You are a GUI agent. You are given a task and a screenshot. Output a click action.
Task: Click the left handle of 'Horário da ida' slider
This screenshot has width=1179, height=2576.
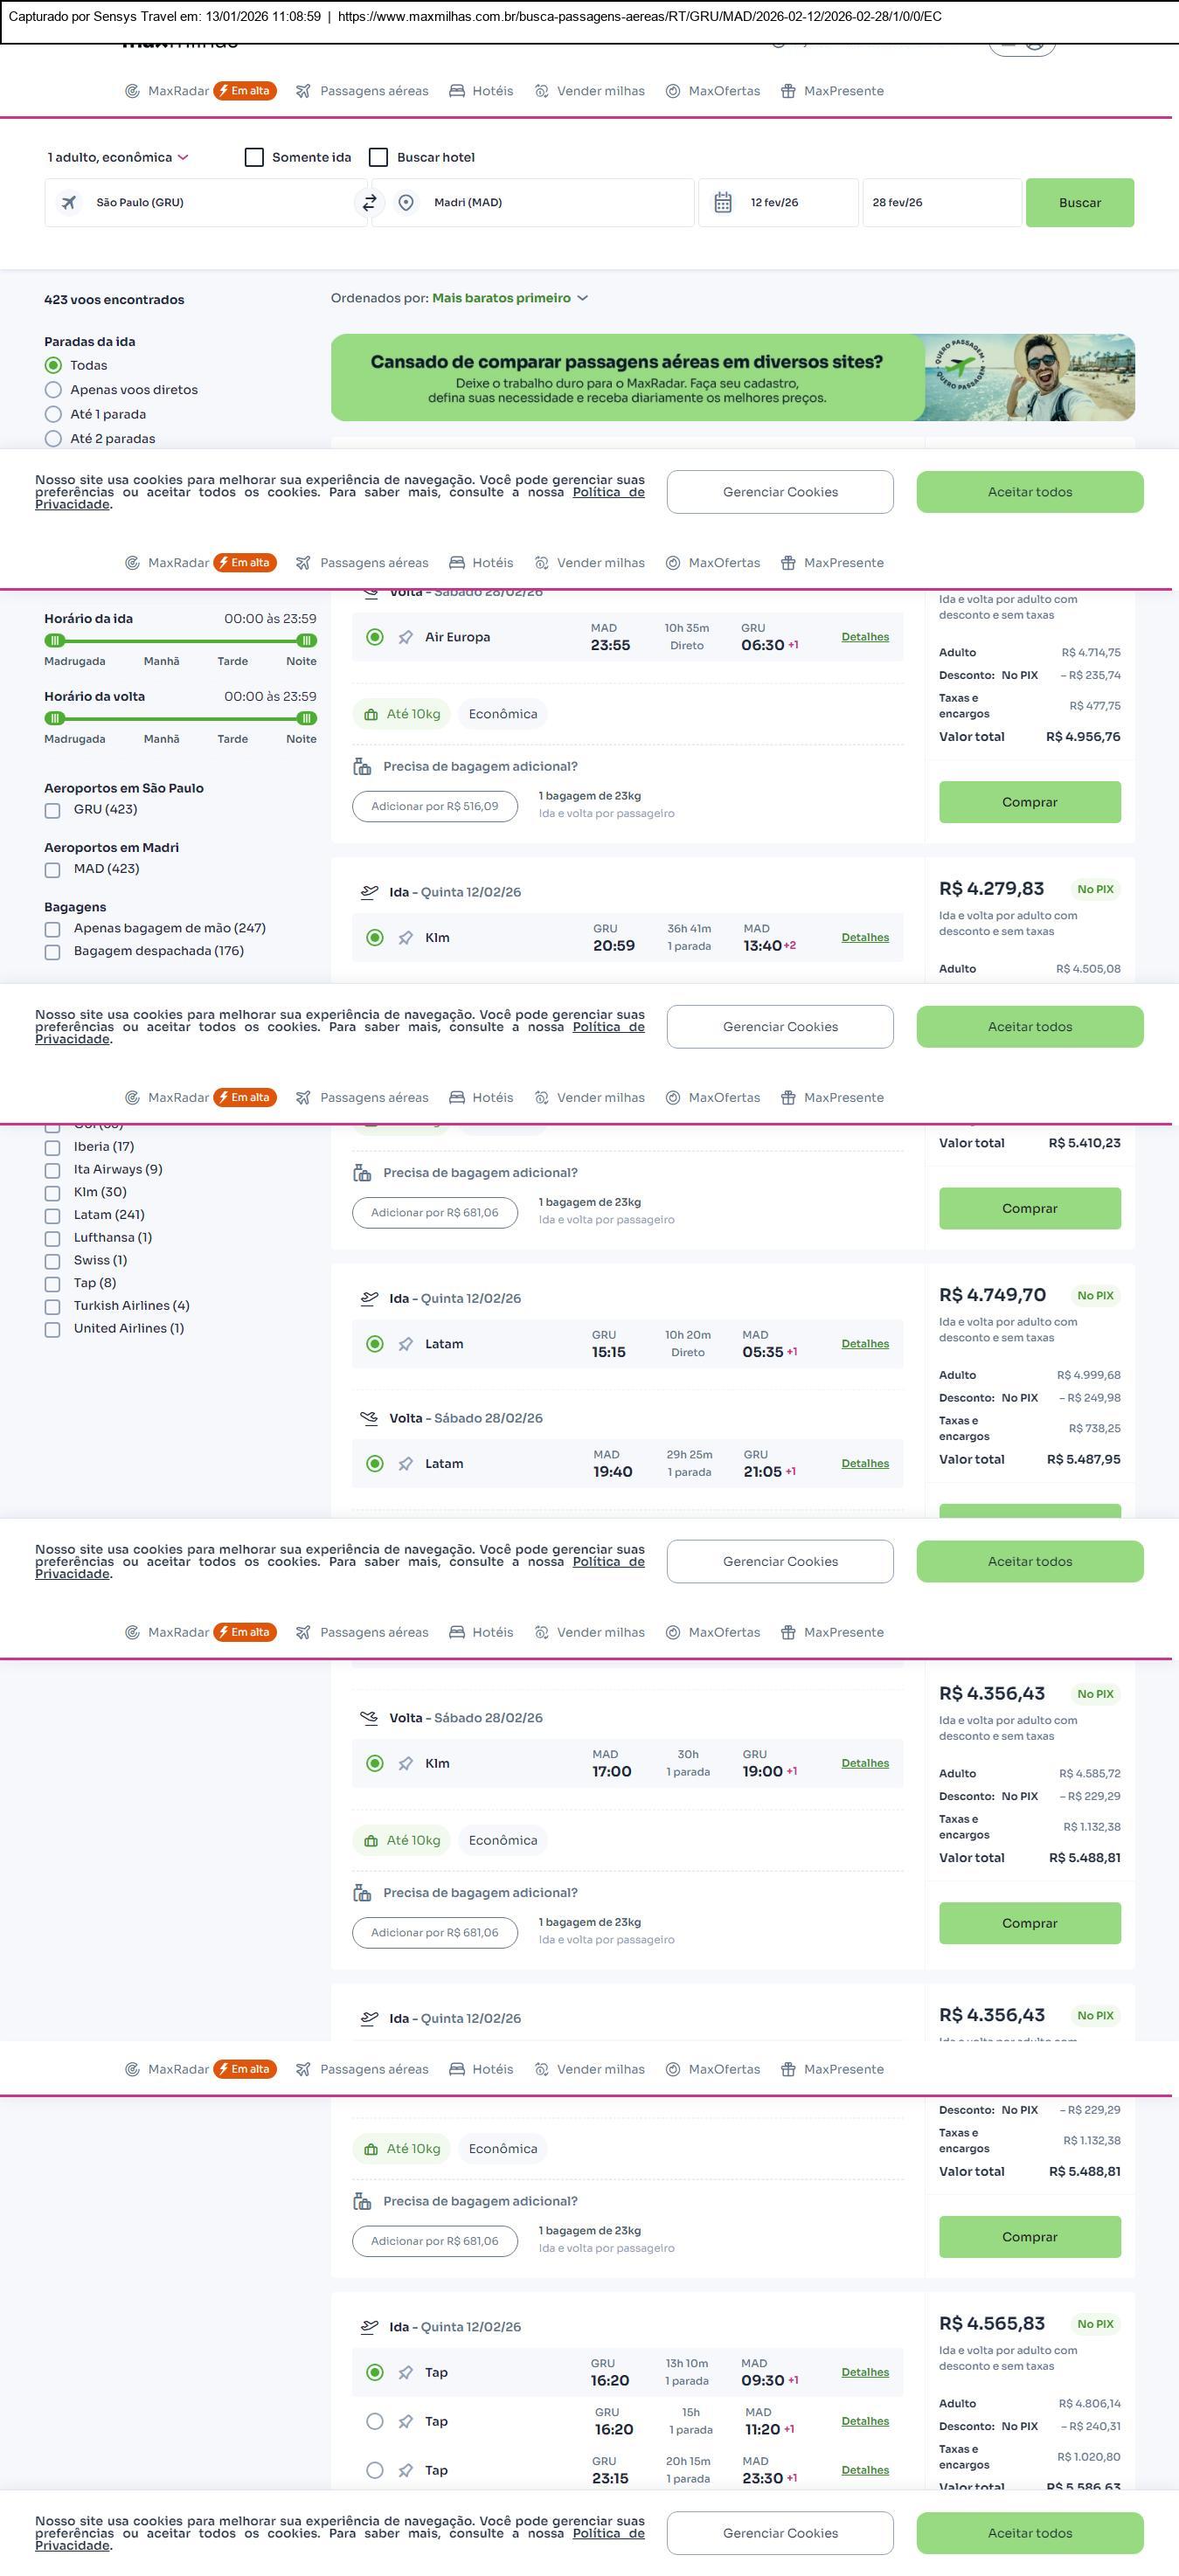point(55,641)
